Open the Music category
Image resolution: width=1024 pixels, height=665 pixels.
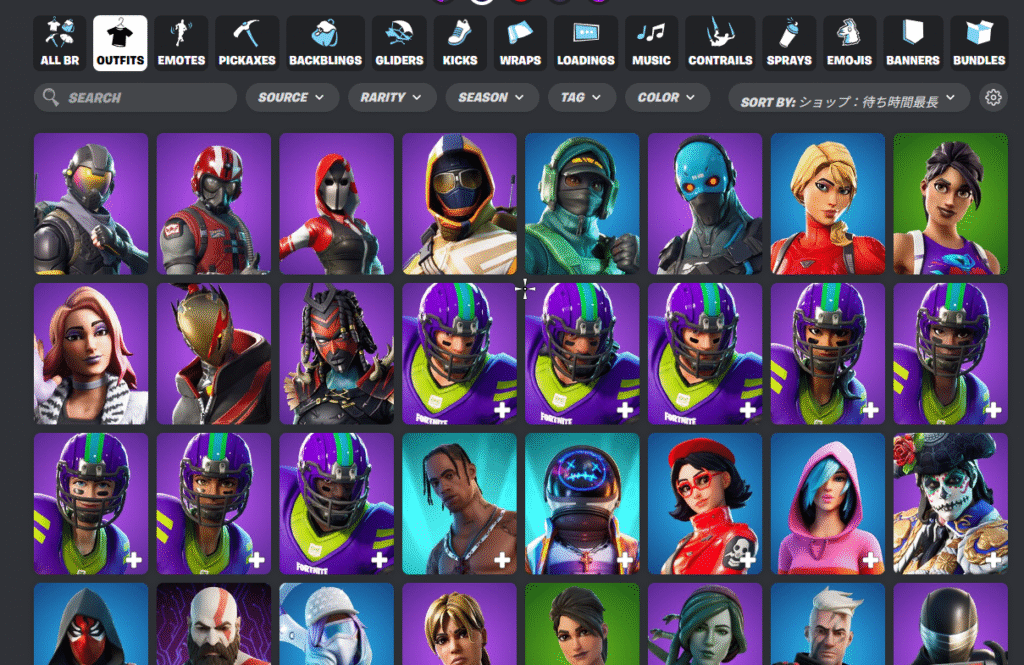(x=651, y=43)
